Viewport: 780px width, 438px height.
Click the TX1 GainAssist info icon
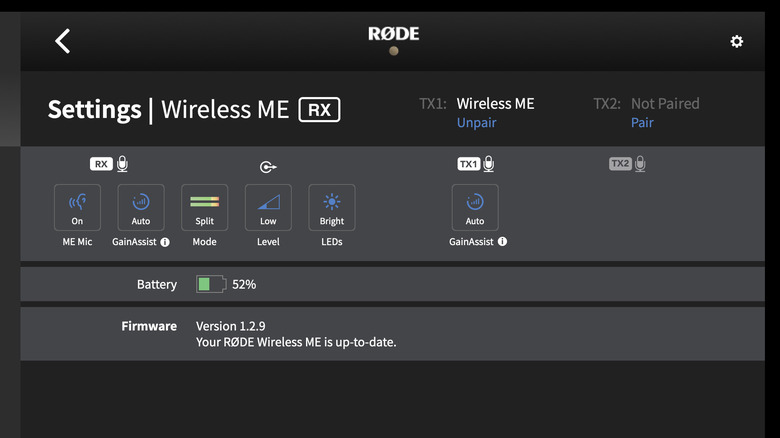pos(502,242)
